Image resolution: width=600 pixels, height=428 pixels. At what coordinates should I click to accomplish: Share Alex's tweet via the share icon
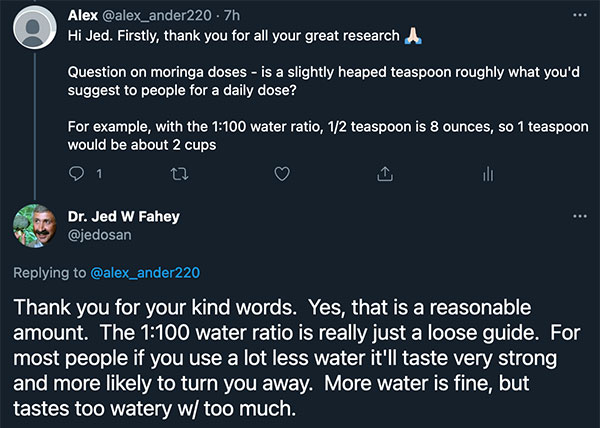click(385, 174)
